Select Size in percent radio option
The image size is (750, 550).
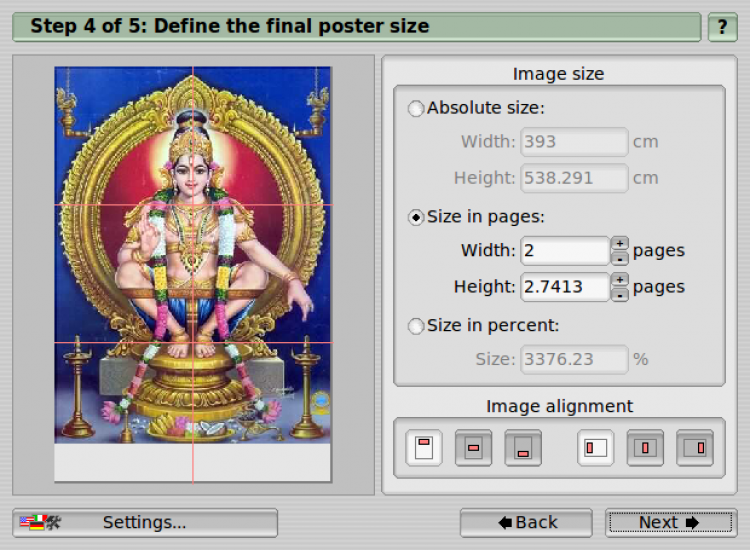(x=416, y=326)
